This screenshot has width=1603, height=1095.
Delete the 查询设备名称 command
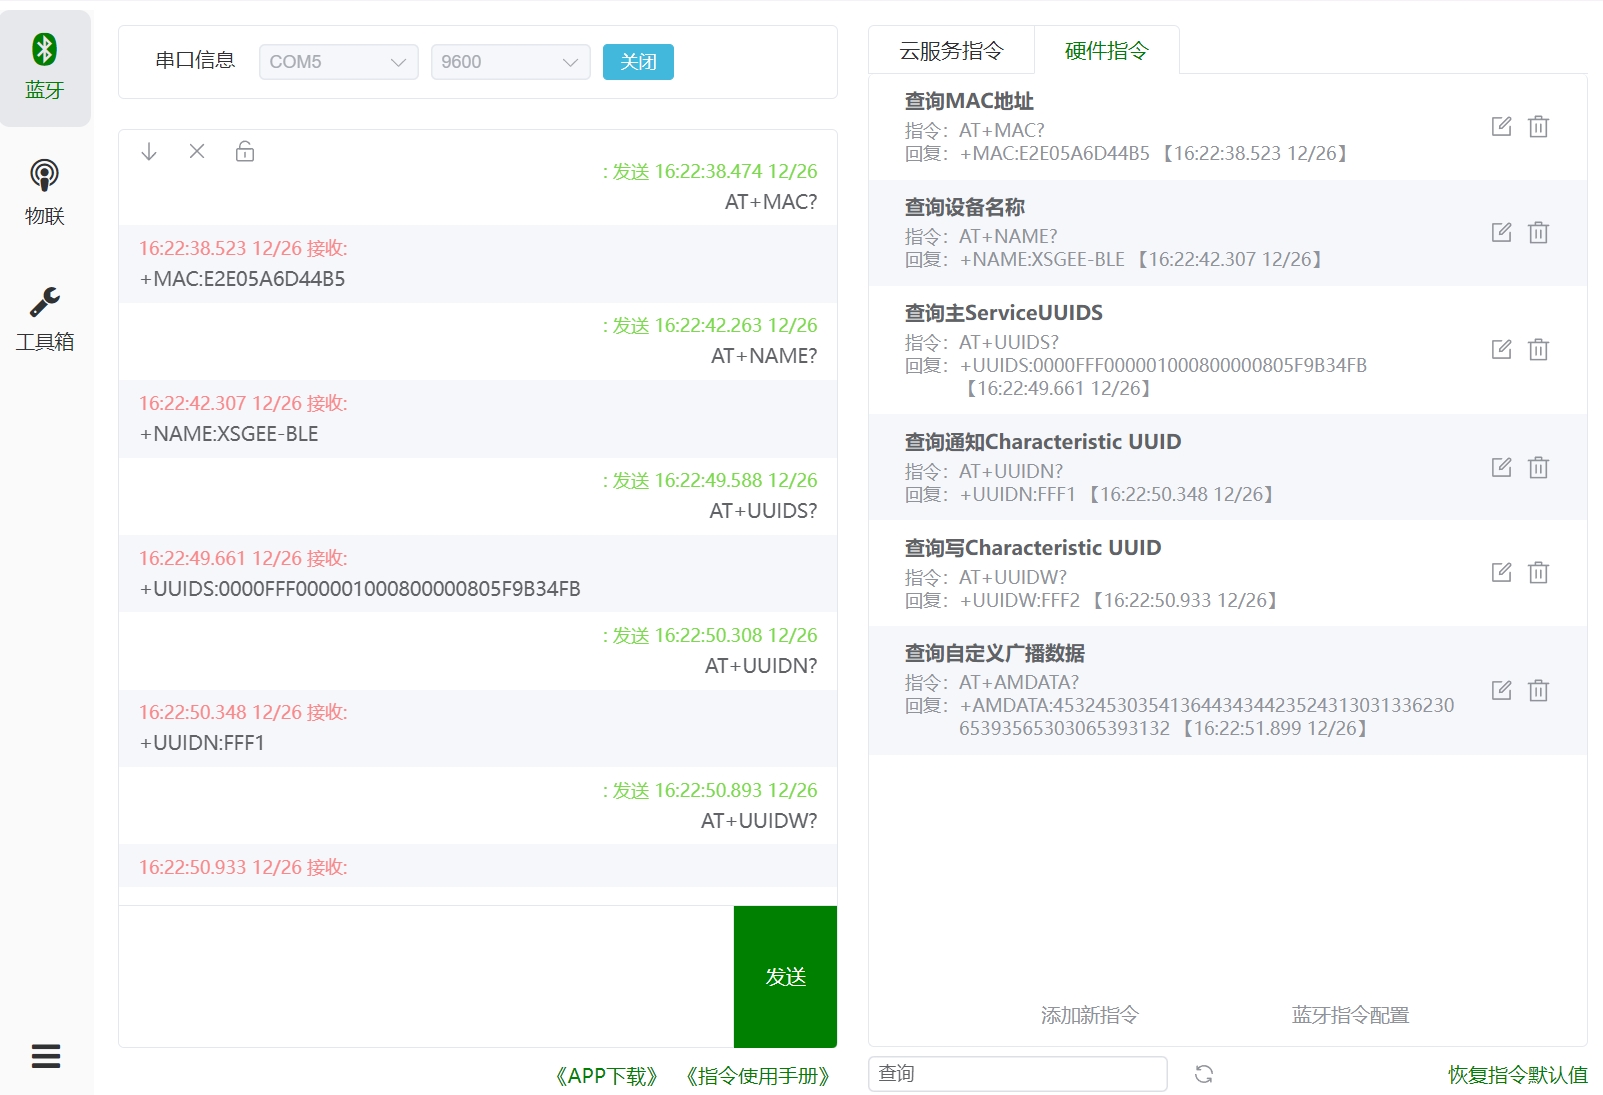1538,233
